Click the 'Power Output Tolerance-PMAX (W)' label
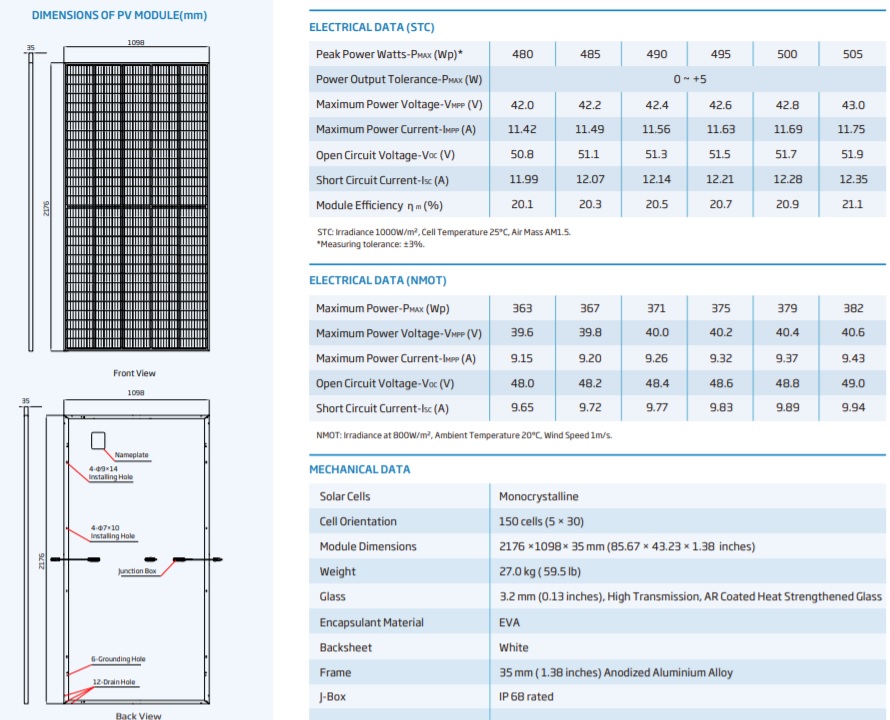Screen dimensions: 890x720 [x=399, y=79]
